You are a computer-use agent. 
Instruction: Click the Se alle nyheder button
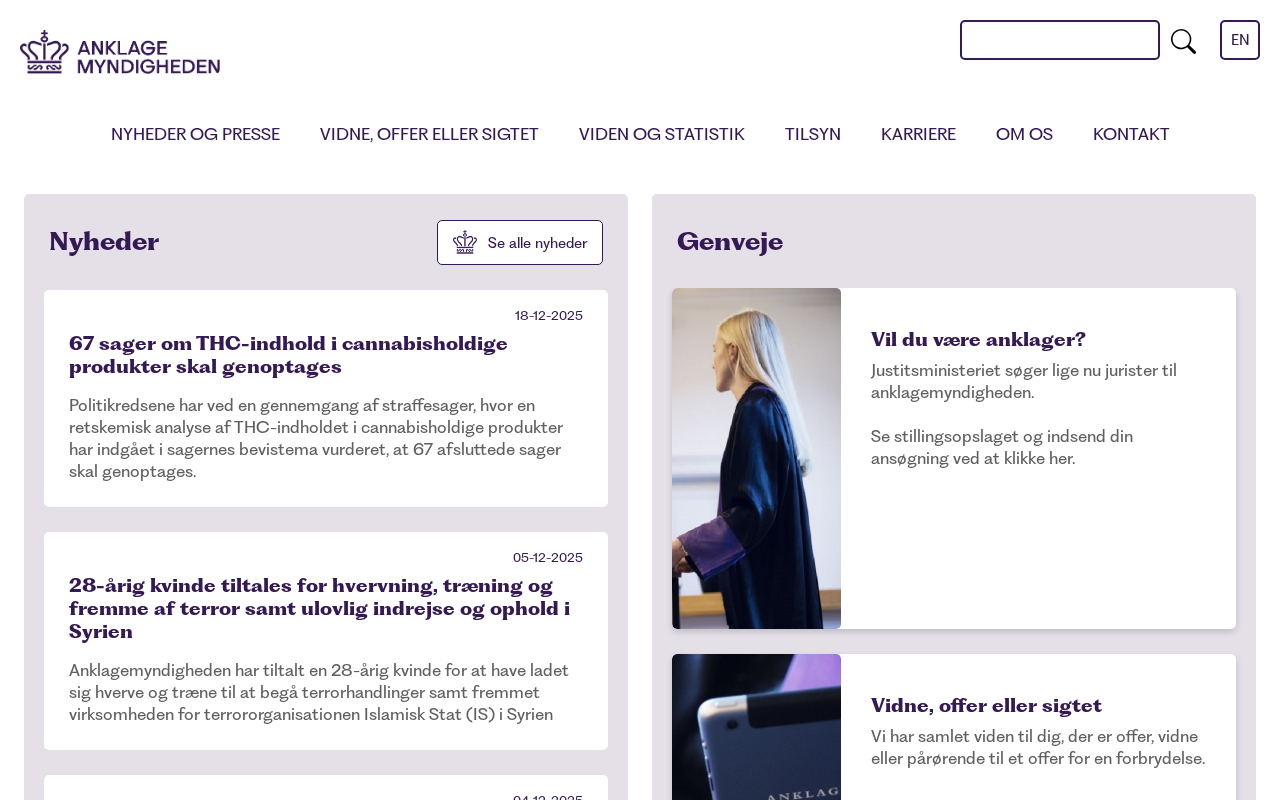click(520, 242)
